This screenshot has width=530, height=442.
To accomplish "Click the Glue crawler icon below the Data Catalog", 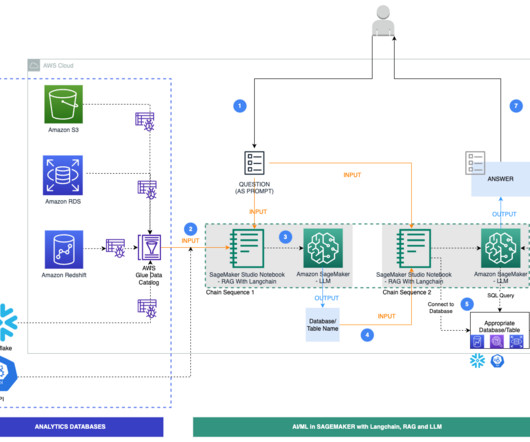I will coord(147,309).
